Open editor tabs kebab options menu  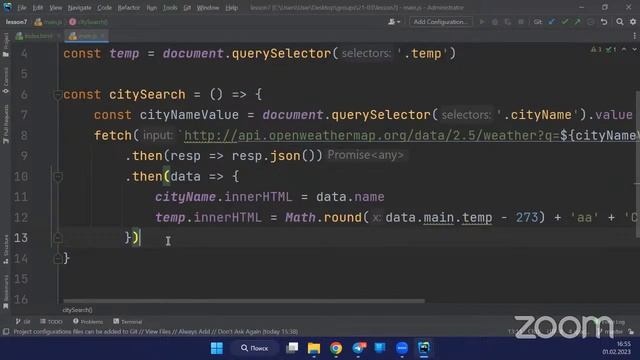(x=634, y=36)
